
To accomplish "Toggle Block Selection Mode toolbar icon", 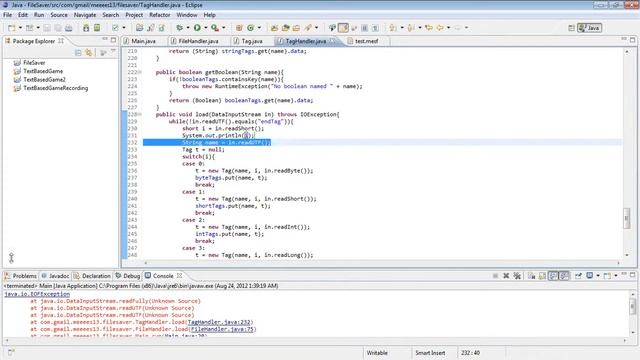I will [364, 28].
